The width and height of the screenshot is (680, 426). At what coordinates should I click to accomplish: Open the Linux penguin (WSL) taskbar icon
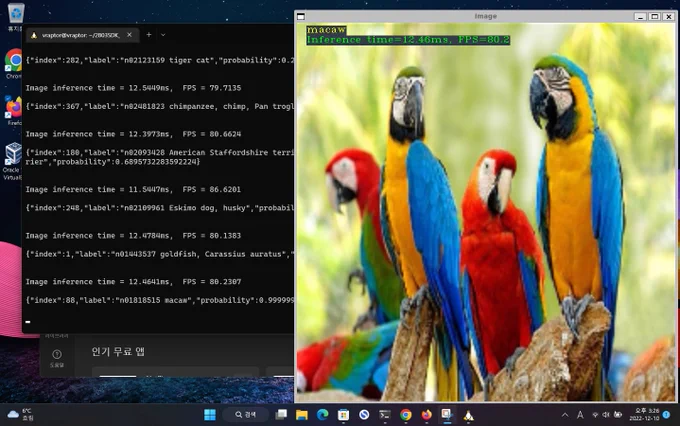coord(468,415)
